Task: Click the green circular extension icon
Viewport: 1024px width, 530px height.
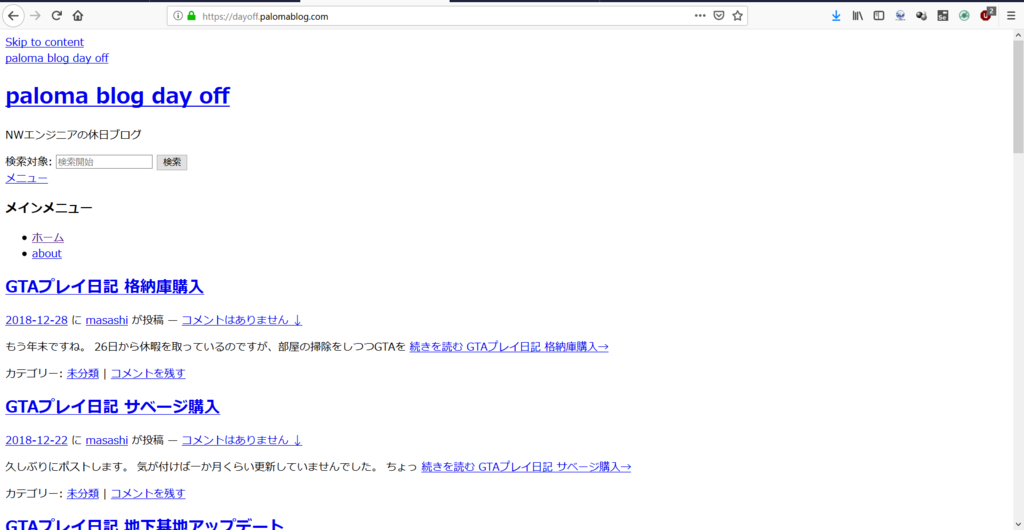Action: (964, 16)
